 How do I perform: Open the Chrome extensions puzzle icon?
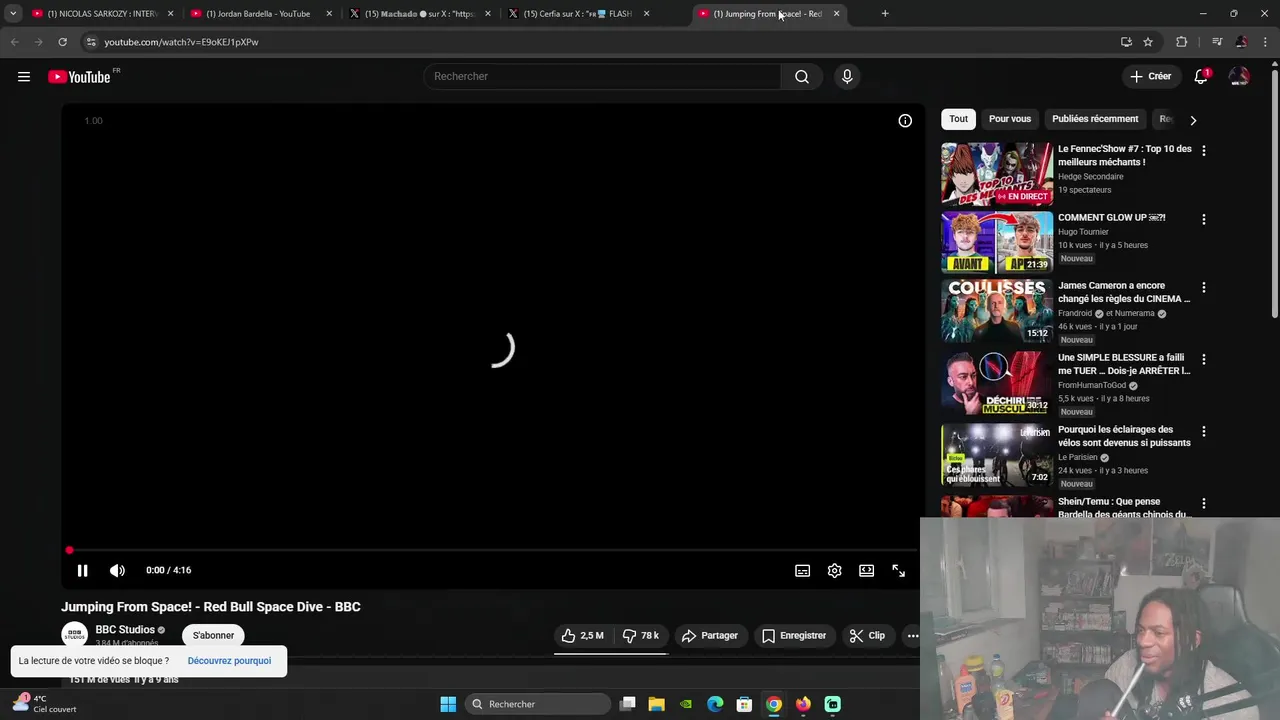click(x=1182, y=42)
